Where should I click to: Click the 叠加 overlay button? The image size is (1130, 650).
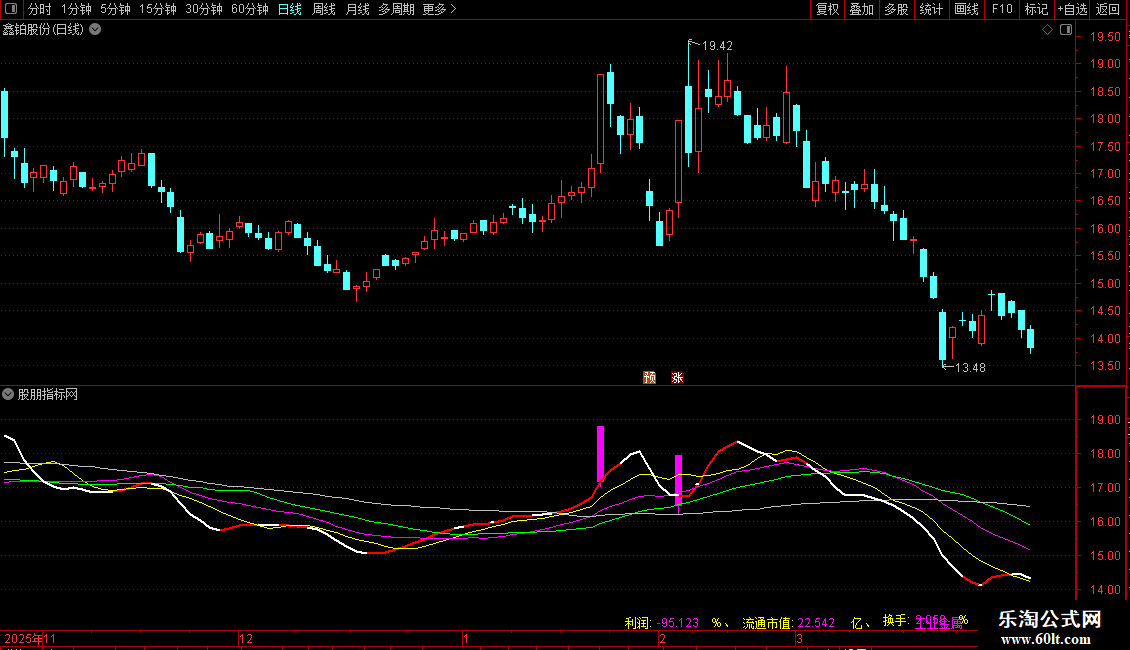pyautogui.click(x=862, y=9)
